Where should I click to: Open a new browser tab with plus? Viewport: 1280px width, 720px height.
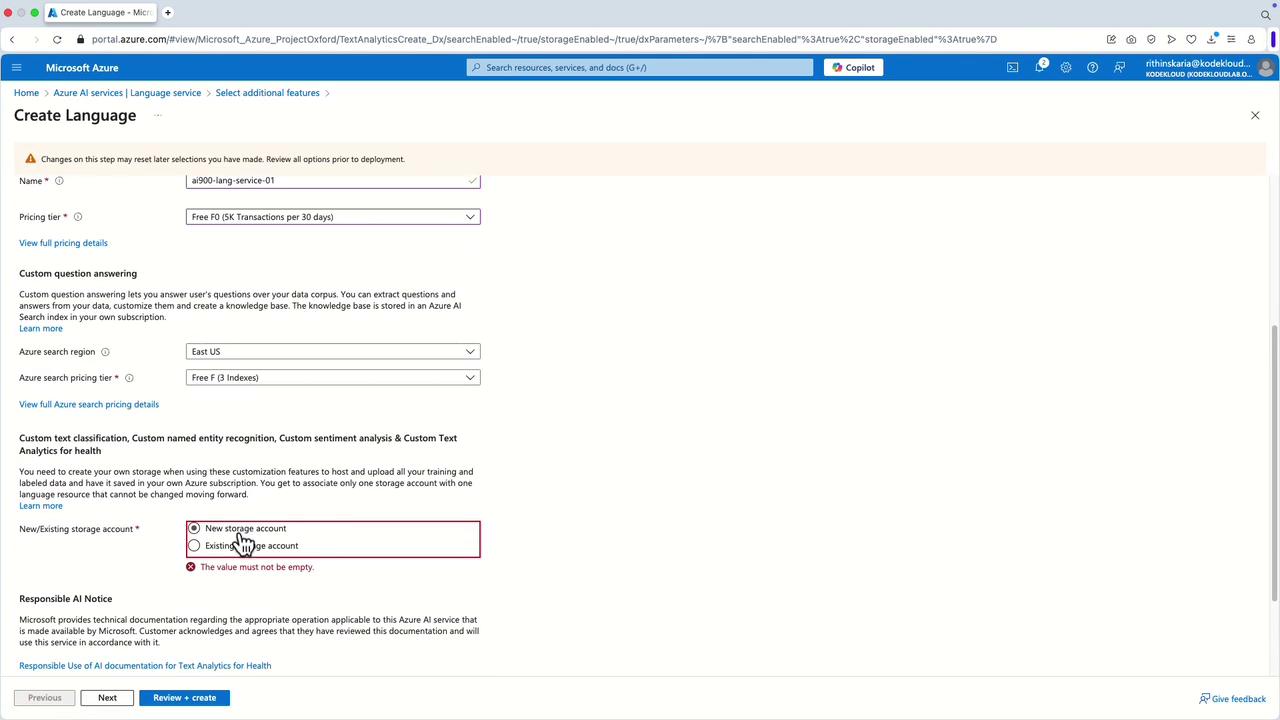click(x=168, y=13)
